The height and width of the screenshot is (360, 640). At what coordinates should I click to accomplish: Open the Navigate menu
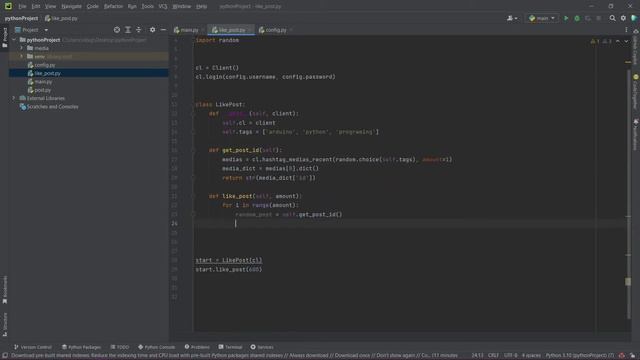pos(71,7)
